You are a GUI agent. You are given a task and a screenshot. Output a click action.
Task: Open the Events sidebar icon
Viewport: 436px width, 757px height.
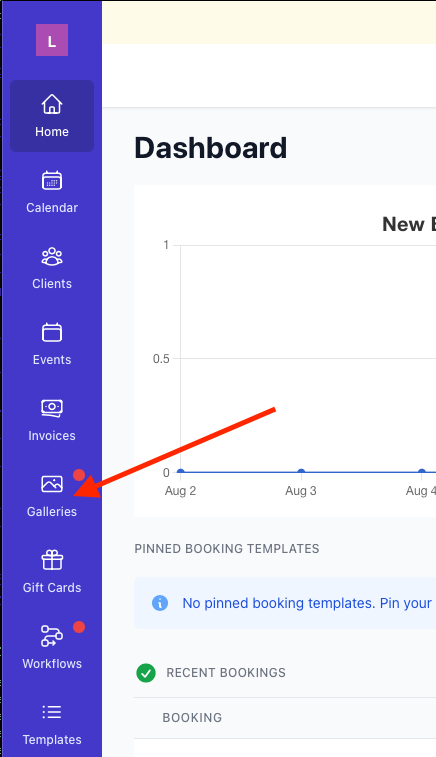point(52,333)
